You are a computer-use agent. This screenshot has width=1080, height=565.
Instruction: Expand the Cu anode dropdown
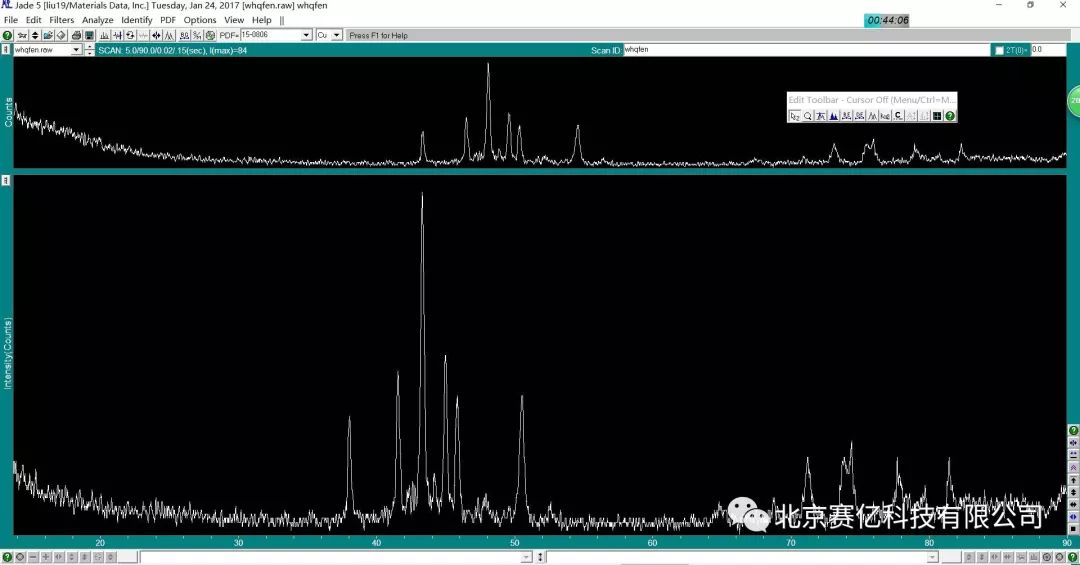pos(336,35)
